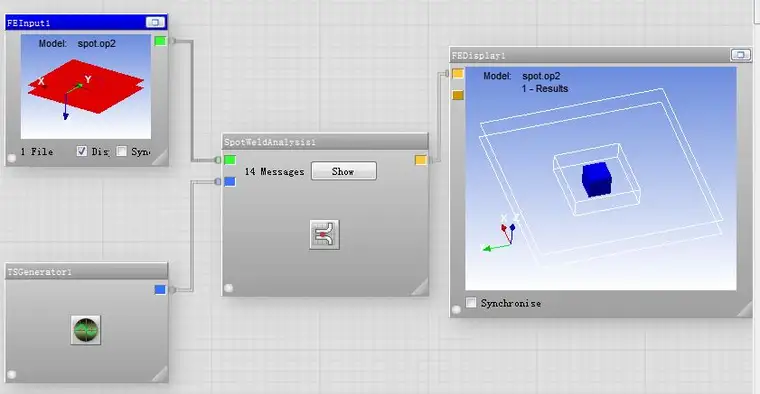The image size is (760, 394).
Task: Click the TSGenerator1 oscilloscope icon
Action: coord(86,330)
